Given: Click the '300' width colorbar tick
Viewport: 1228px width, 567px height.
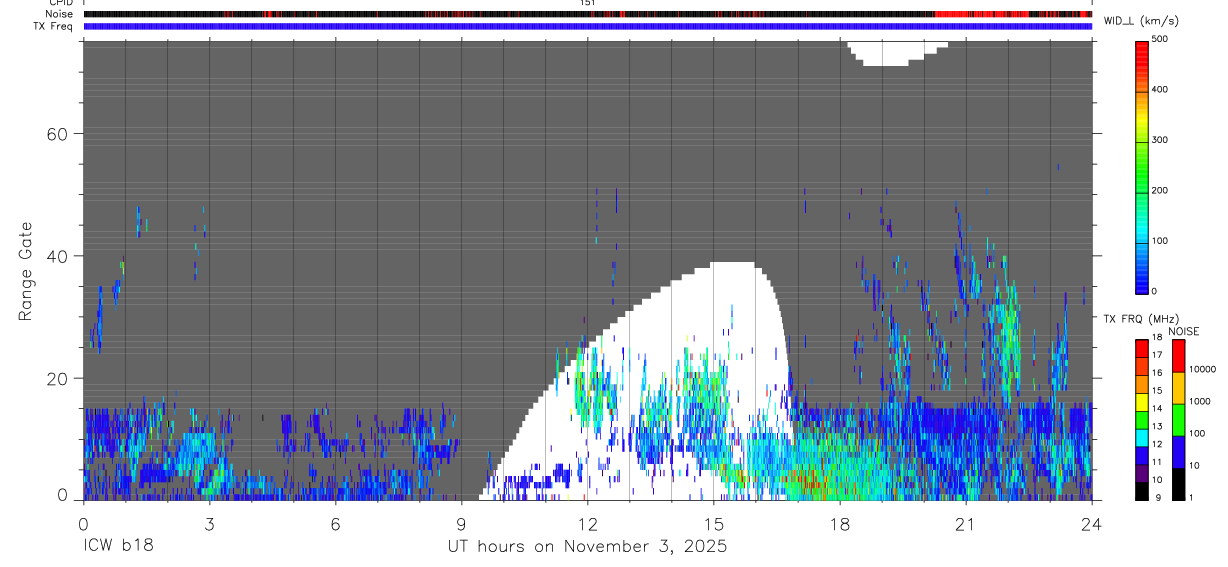Looking at the screenshot, I should [x=1160, y=140].
